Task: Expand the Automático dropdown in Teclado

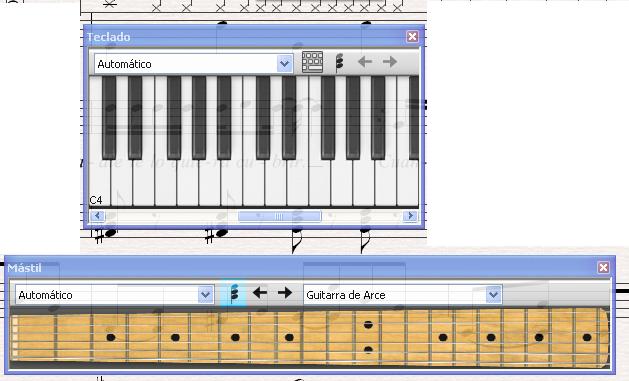Action: pos(284,64)
